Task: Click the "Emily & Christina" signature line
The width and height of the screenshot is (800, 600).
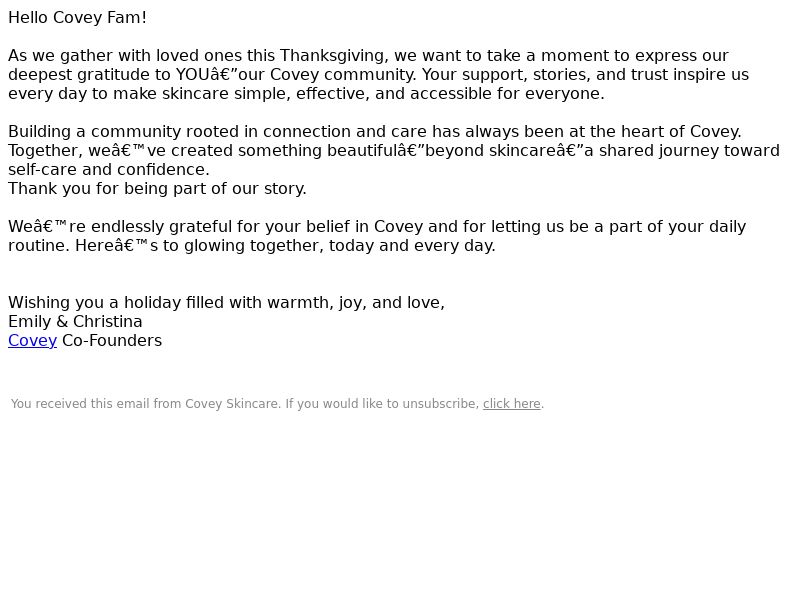Action: pos(75,322)
